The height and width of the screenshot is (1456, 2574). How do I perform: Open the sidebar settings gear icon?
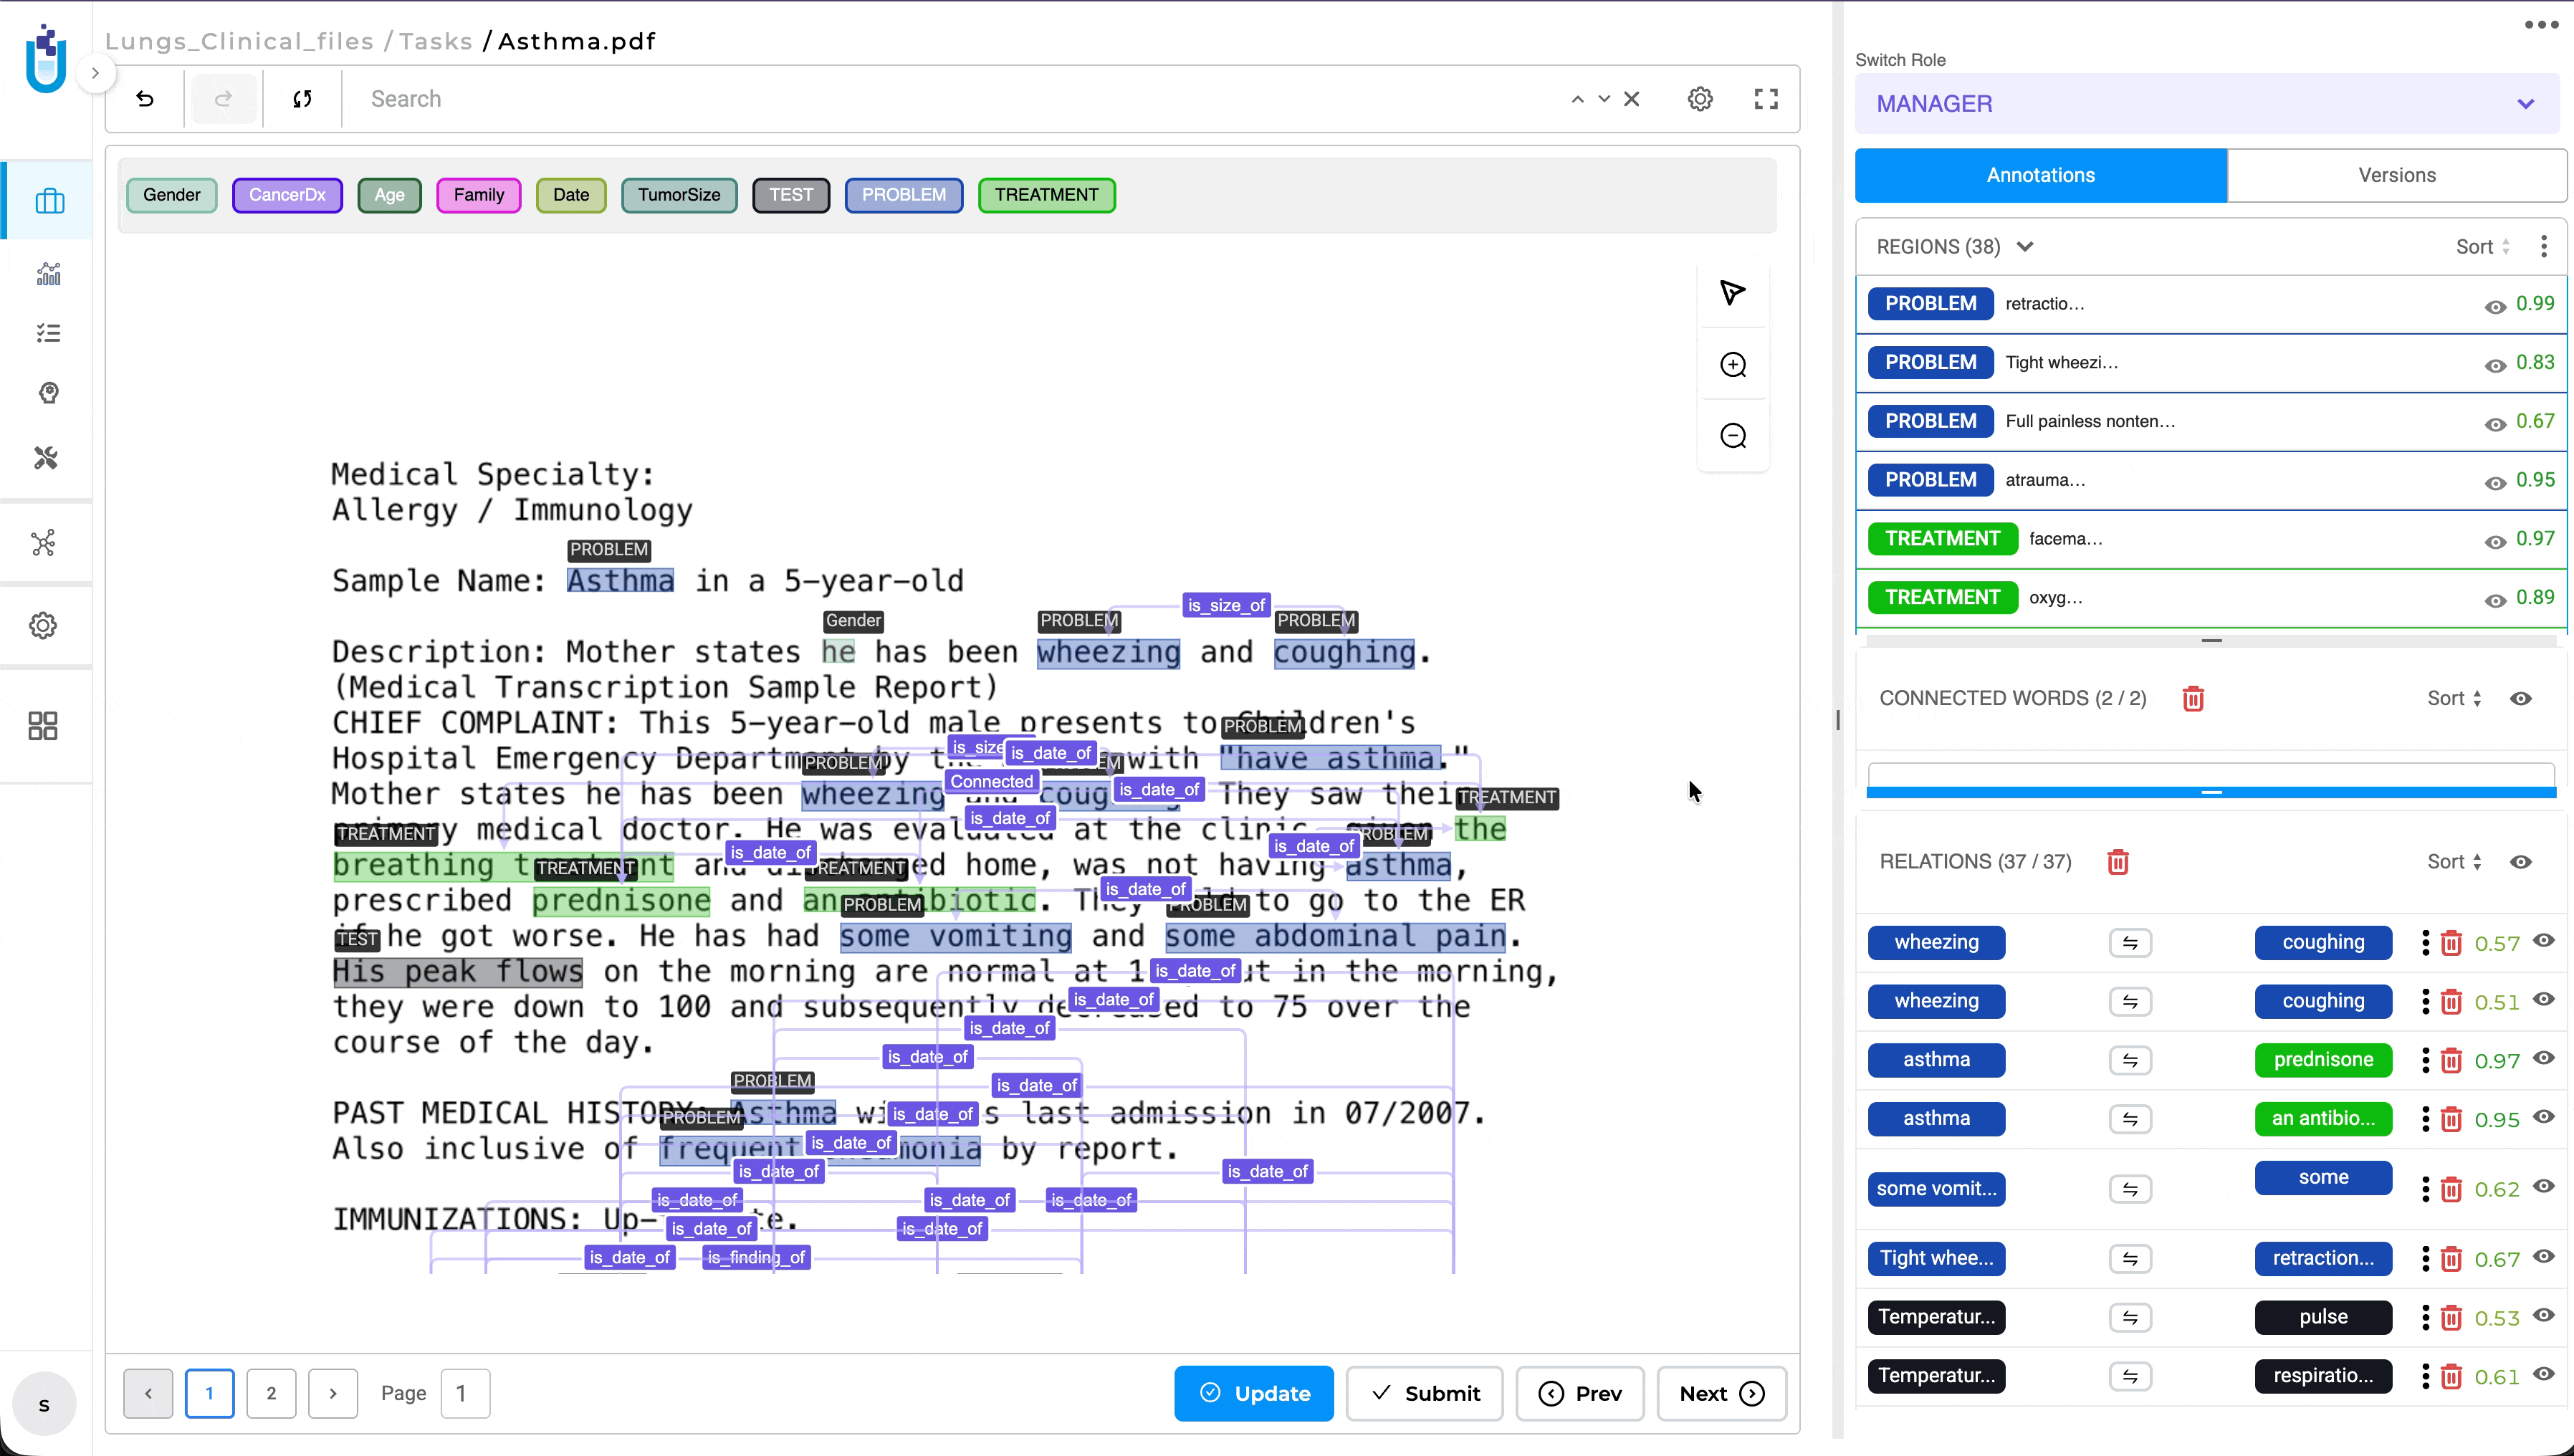pyautogui.click(x=43, y=625)
